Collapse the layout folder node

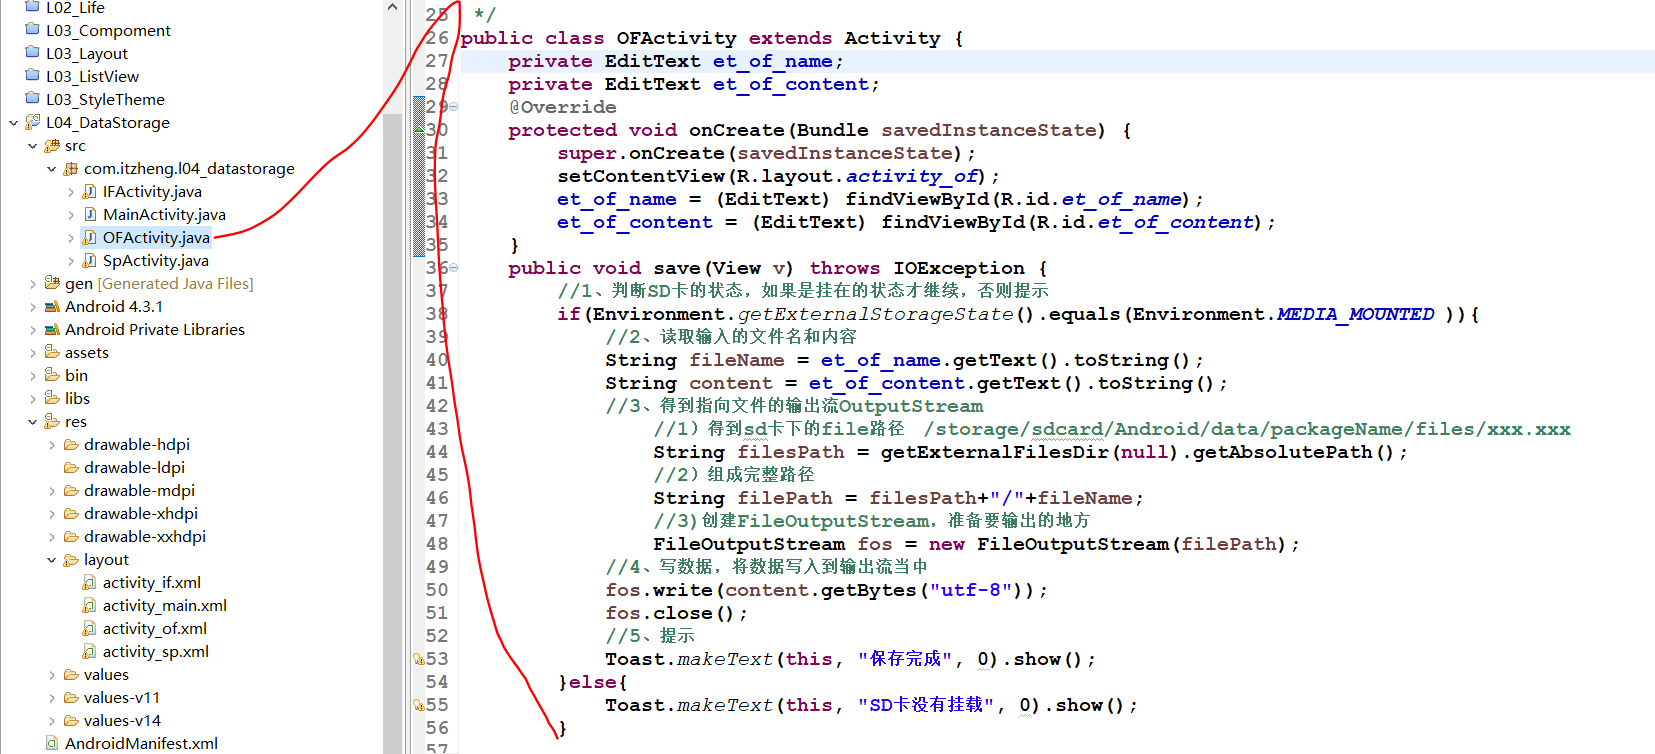pyautogui.click(x=52, y=560)
